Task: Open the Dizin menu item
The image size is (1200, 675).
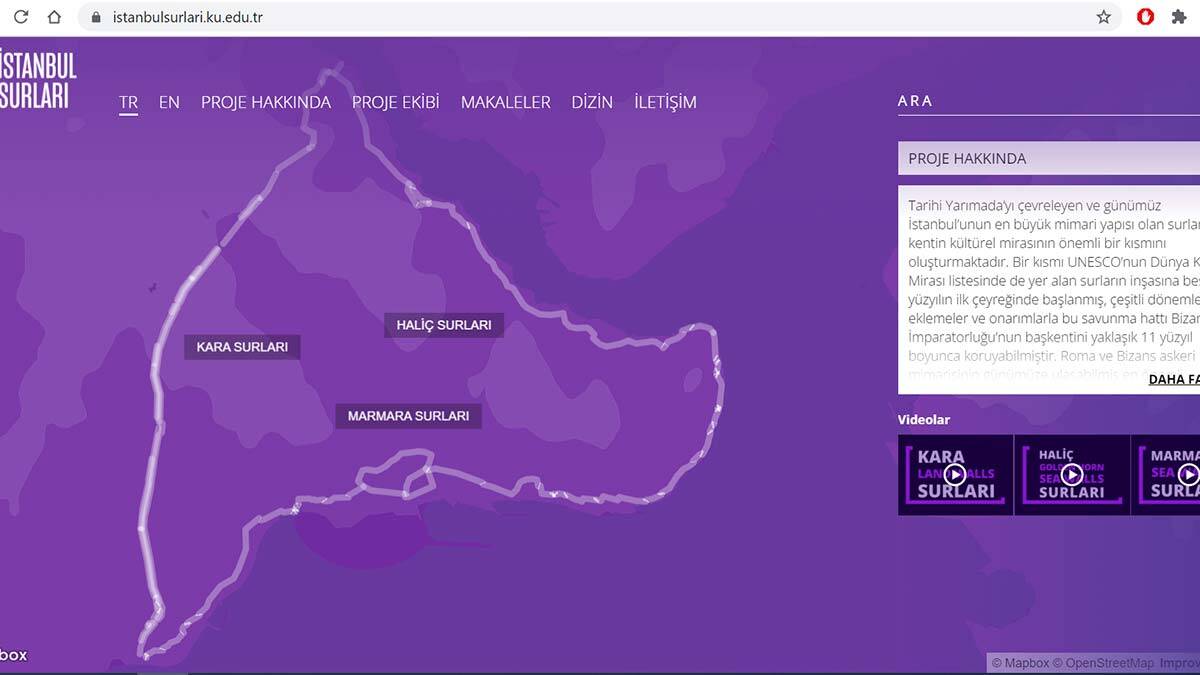Action: pyautogui.click(x=592, y=102)
